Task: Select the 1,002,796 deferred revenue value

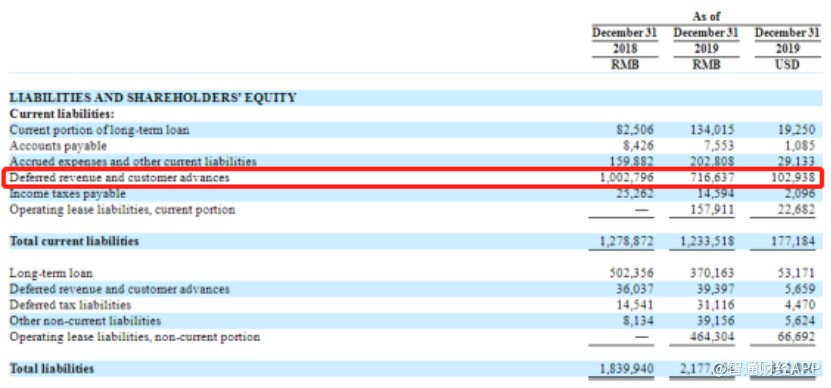Action: (x=627, y=178)
